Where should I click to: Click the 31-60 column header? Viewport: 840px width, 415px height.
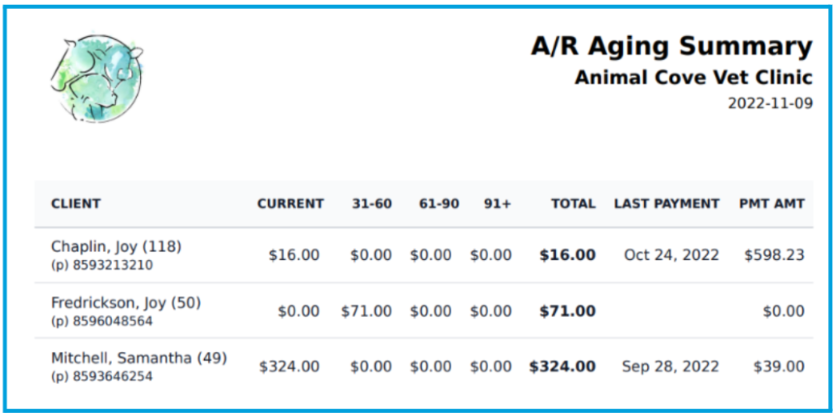pos(372,204)
